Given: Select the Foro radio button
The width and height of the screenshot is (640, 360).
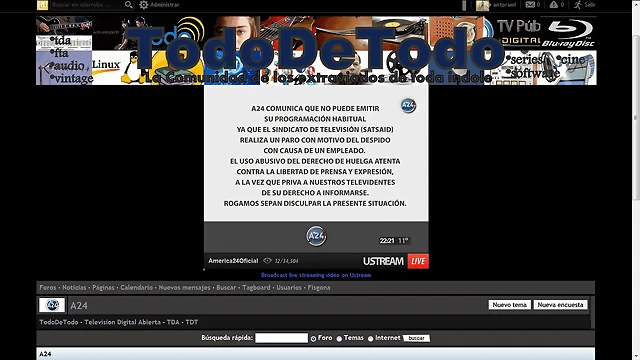Looking at the screenshot, I should 313,339.
